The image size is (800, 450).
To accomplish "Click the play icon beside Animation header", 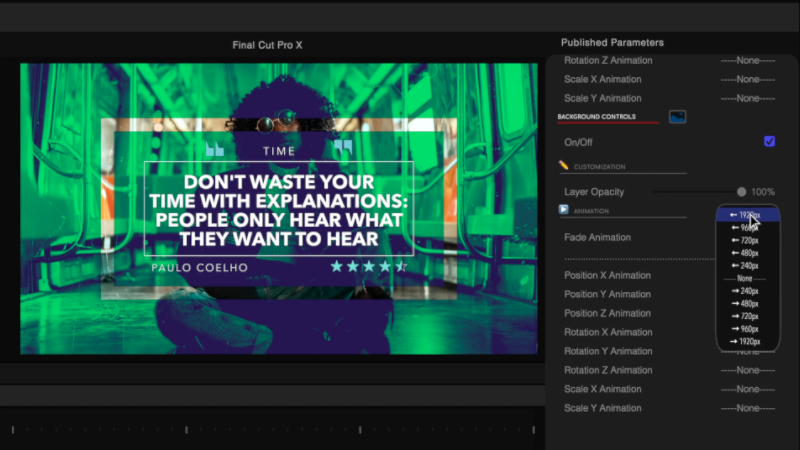I will pyautogui.click(x=563, y=210).
